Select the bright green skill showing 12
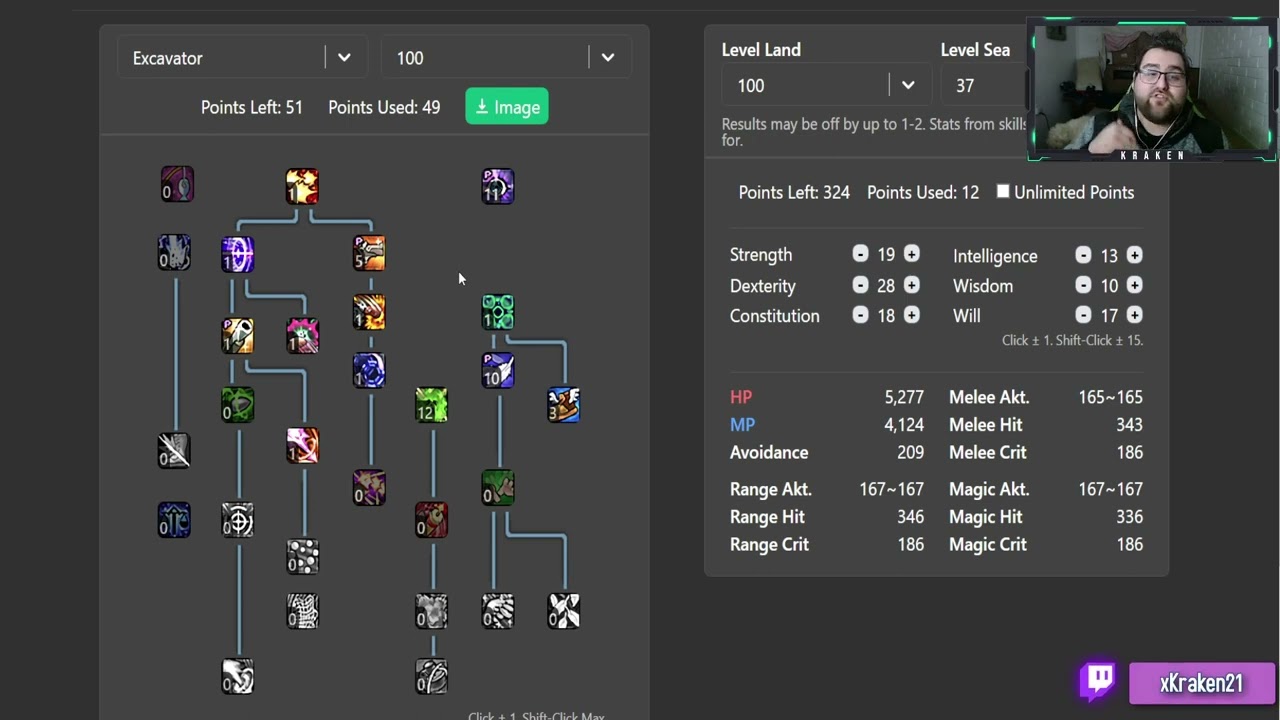The height and width of the screenshot is (720, 1280). (431, 405)
